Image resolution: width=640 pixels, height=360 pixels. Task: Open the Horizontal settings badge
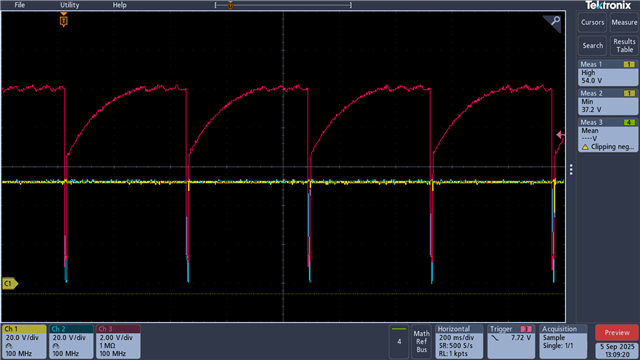[x=459, y=341]
